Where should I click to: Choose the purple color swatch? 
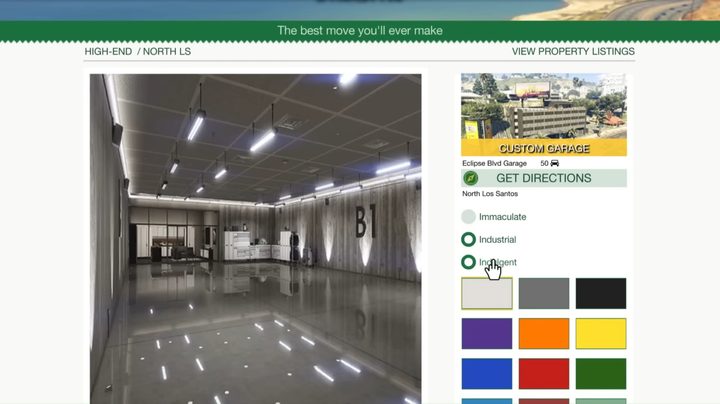[x=487, y=333]
